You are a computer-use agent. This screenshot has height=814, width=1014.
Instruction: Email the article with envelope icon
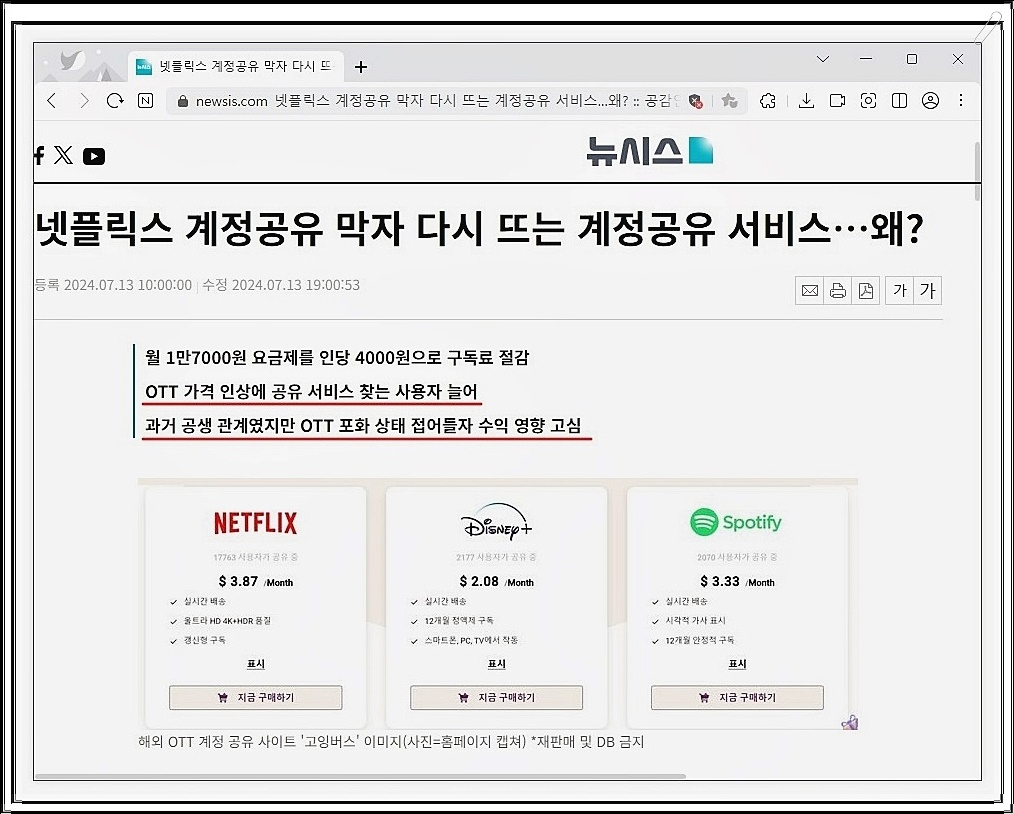[810, 291]
